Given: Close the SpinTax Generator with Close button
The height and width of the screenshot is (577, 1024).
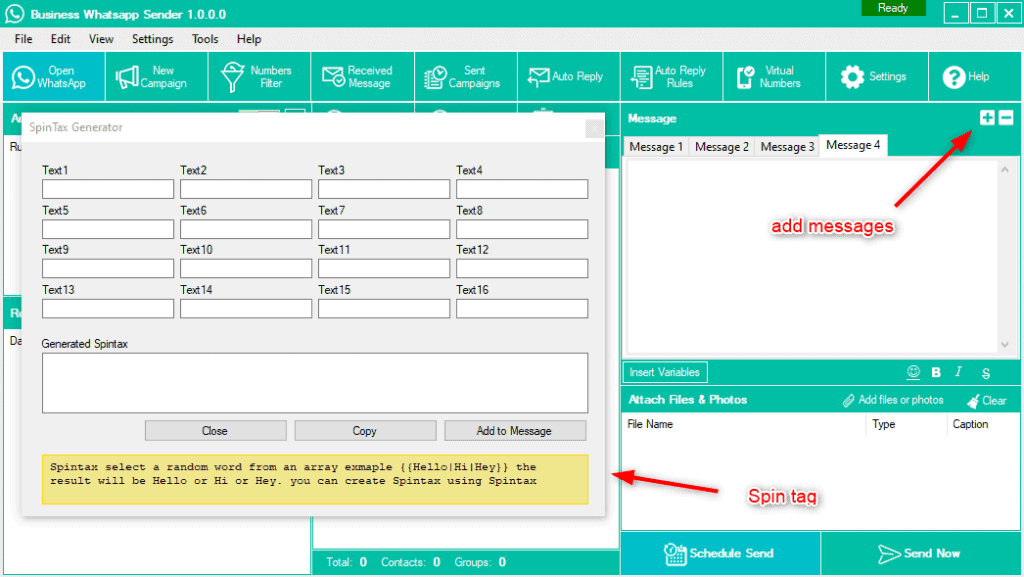Looking at the screenshot, I should click(215, 431).
